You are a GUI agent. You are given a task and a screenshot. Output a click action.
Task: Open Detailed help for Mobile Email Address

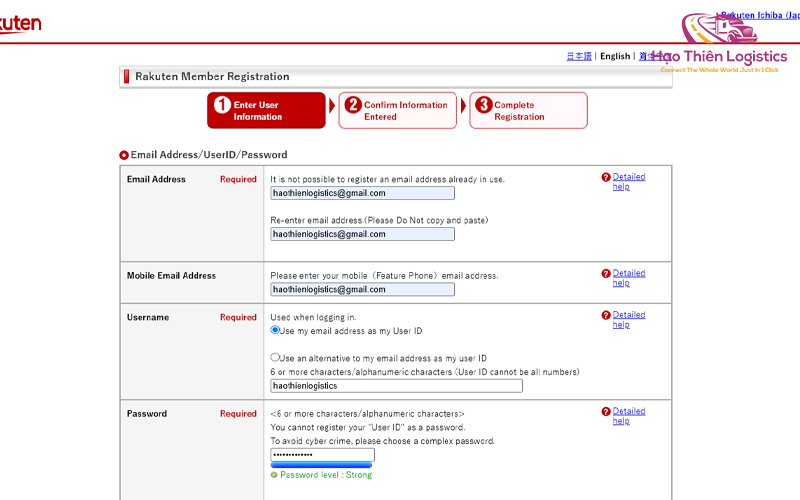[x=629, y=278]
